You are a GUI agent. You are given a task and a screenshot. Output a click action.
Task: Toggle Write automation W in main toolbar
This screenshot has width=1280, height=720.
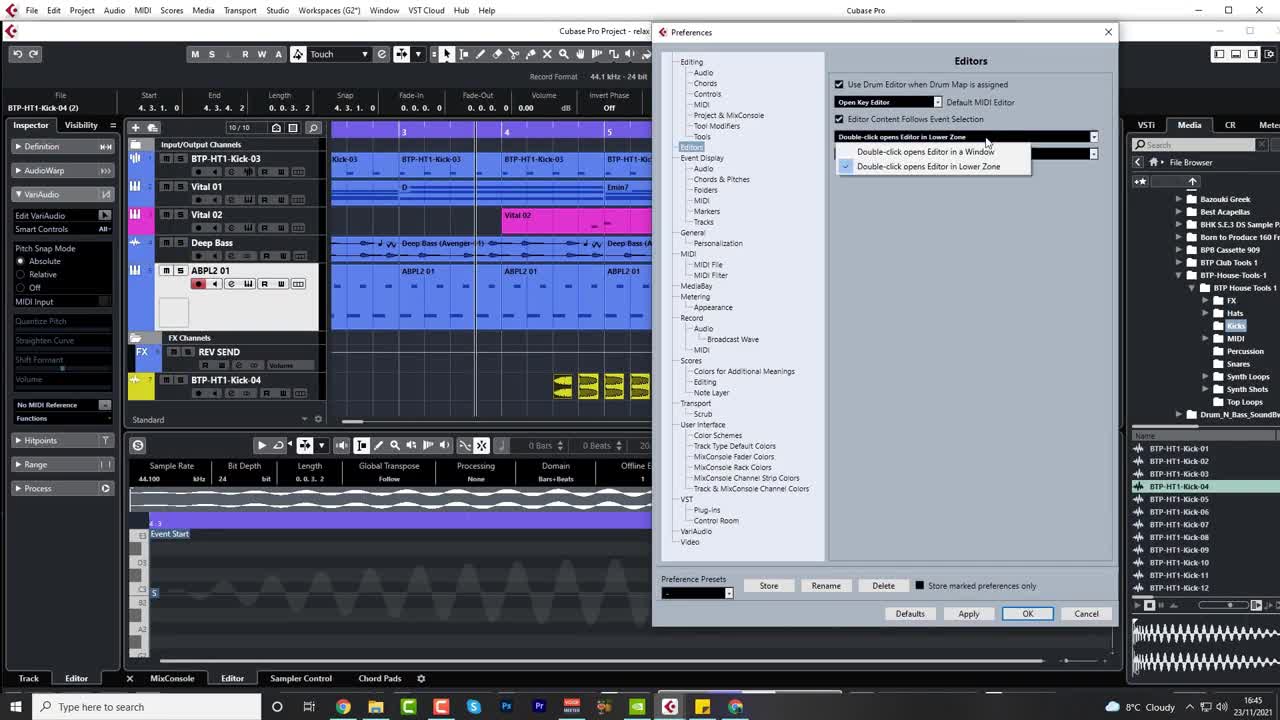(262, 54)
